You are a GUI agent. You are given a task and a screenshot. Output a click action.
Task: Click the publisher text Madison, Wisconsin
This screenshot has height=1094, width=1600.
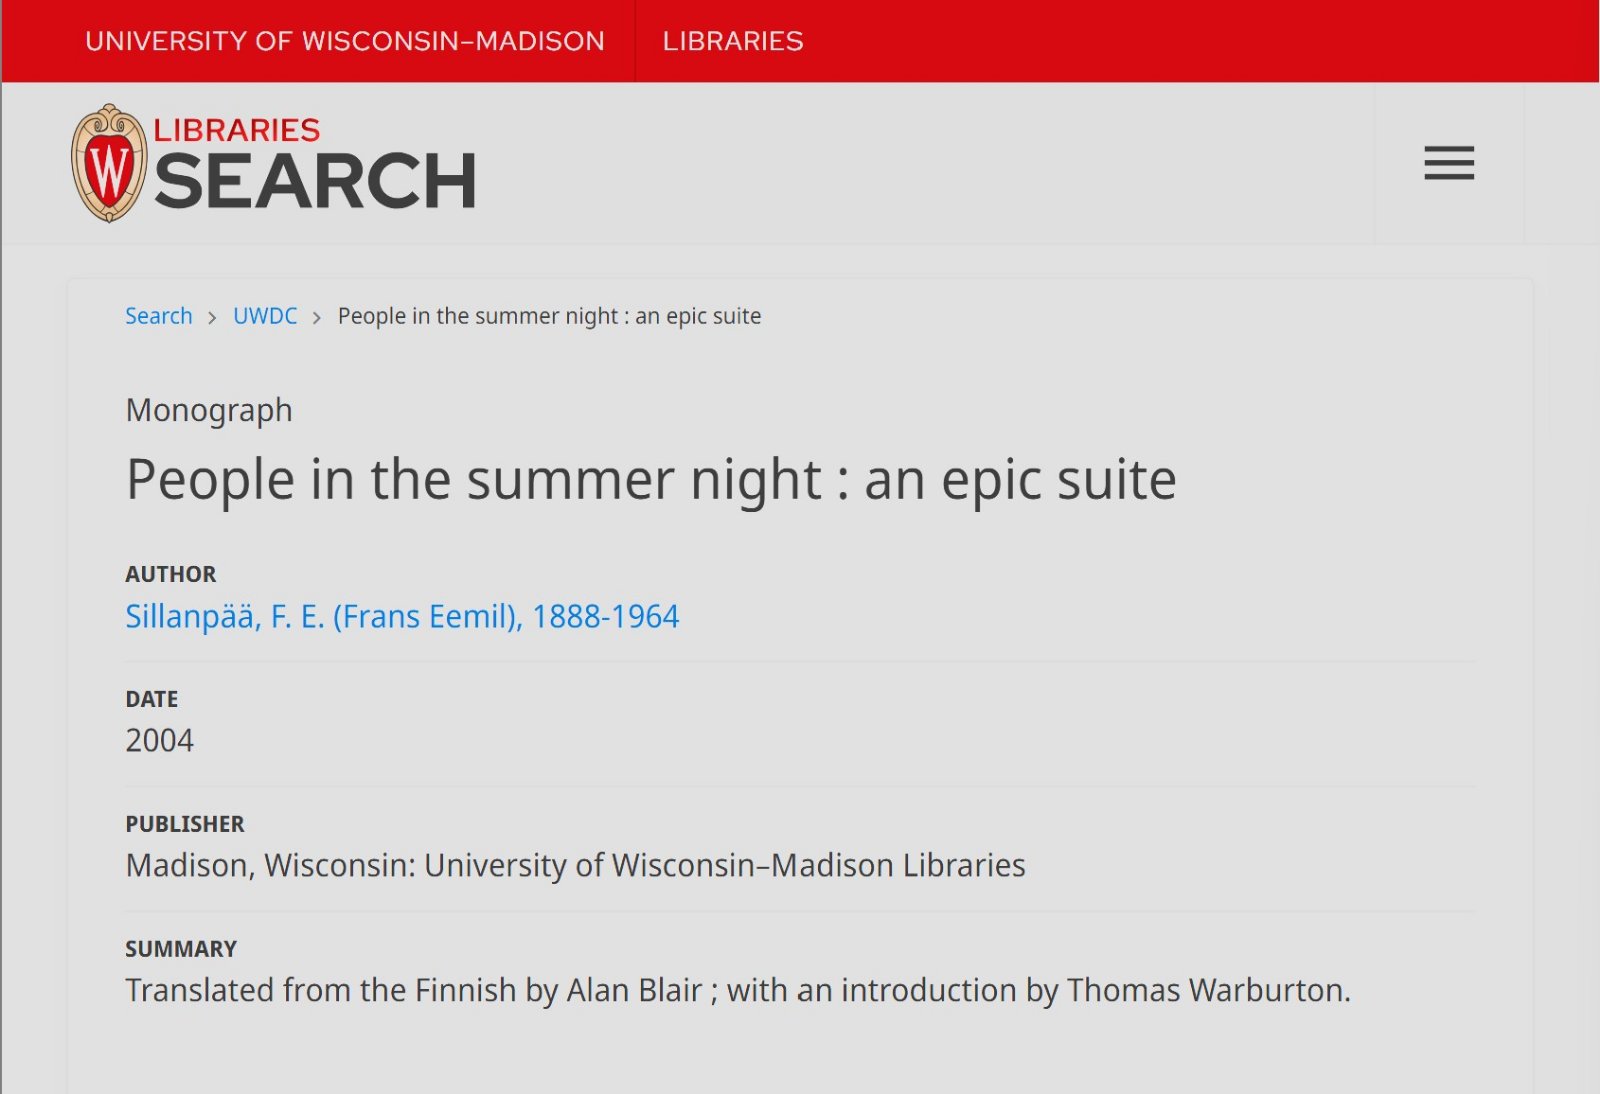(x=575, y=865)
